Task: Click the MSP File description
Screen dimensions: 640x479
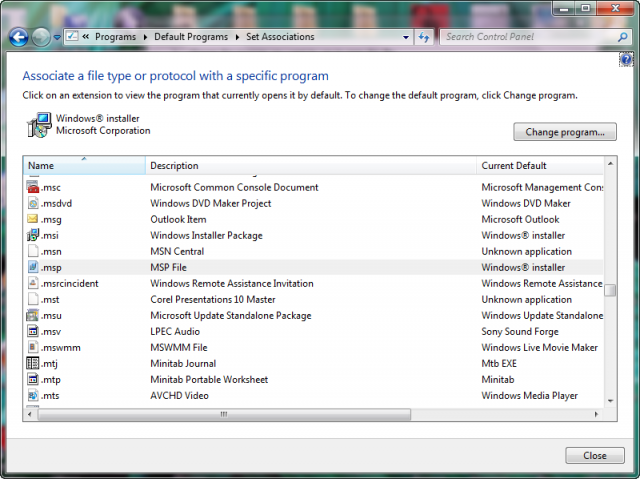Action: tap(169, 267)
